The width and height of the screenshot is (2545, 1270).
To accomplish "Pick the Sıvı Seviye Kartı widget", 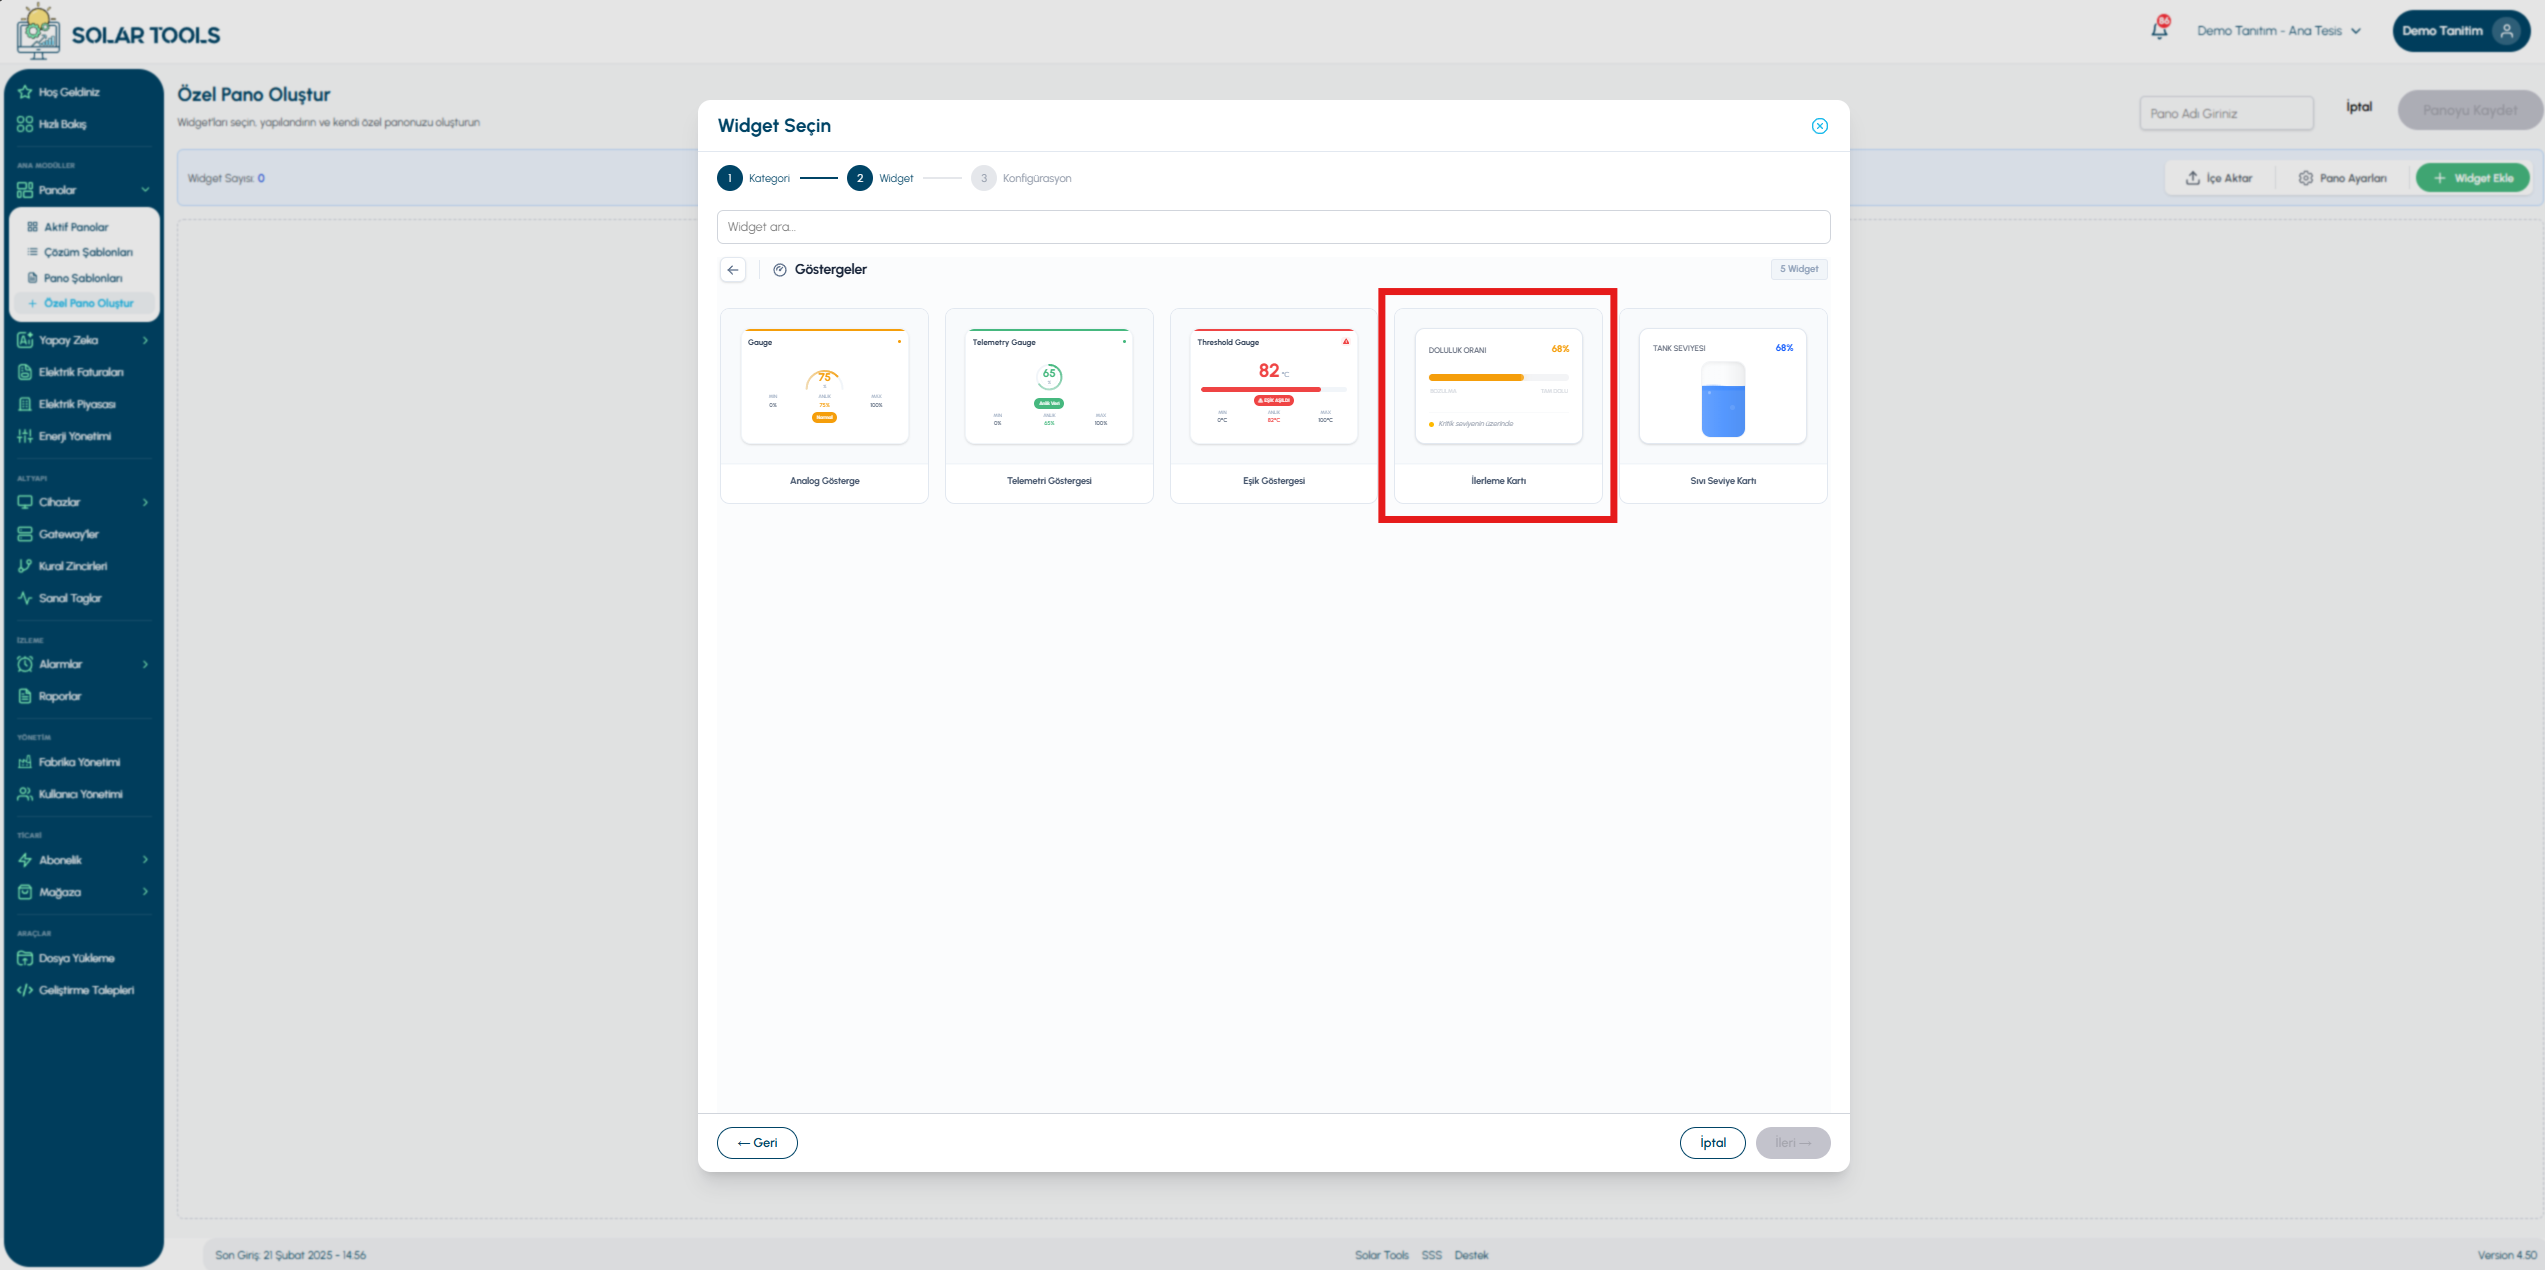I will (x=1723, y=405).
